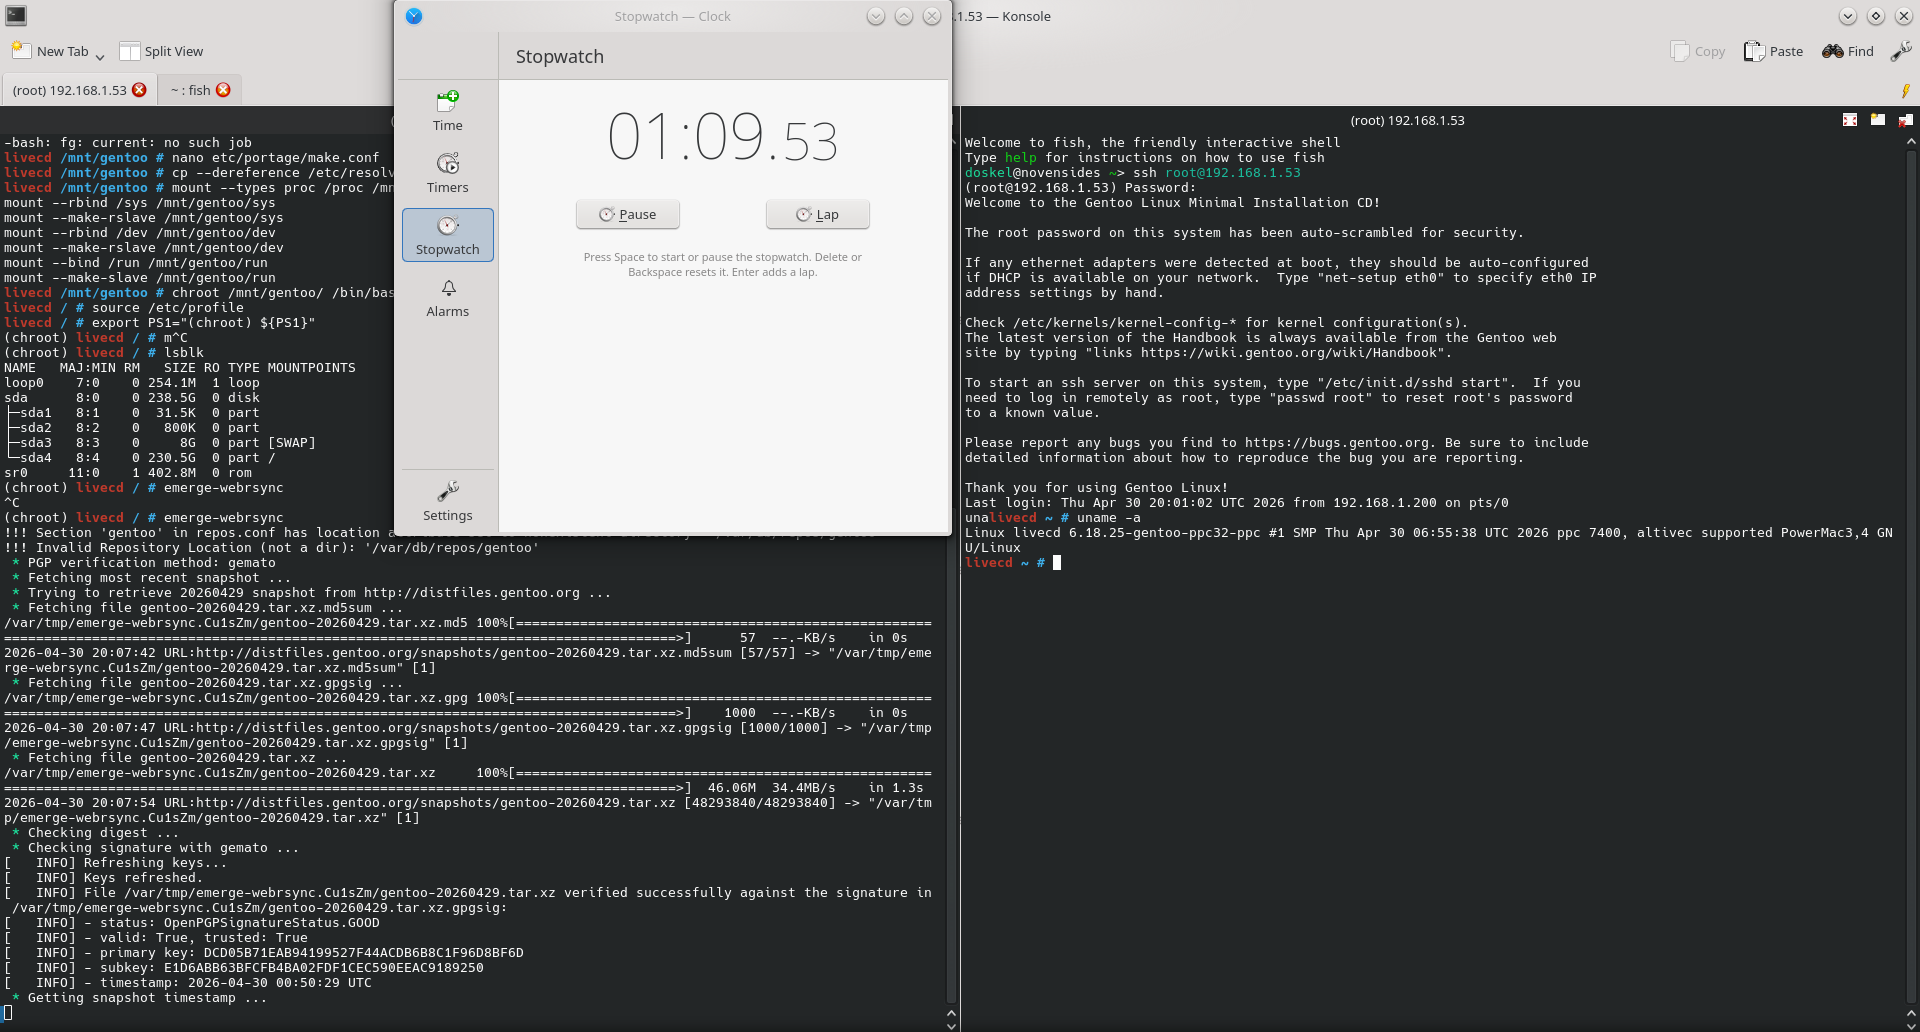
Task: Close the right split terminal pane
Action: [x=1905, y=120]
